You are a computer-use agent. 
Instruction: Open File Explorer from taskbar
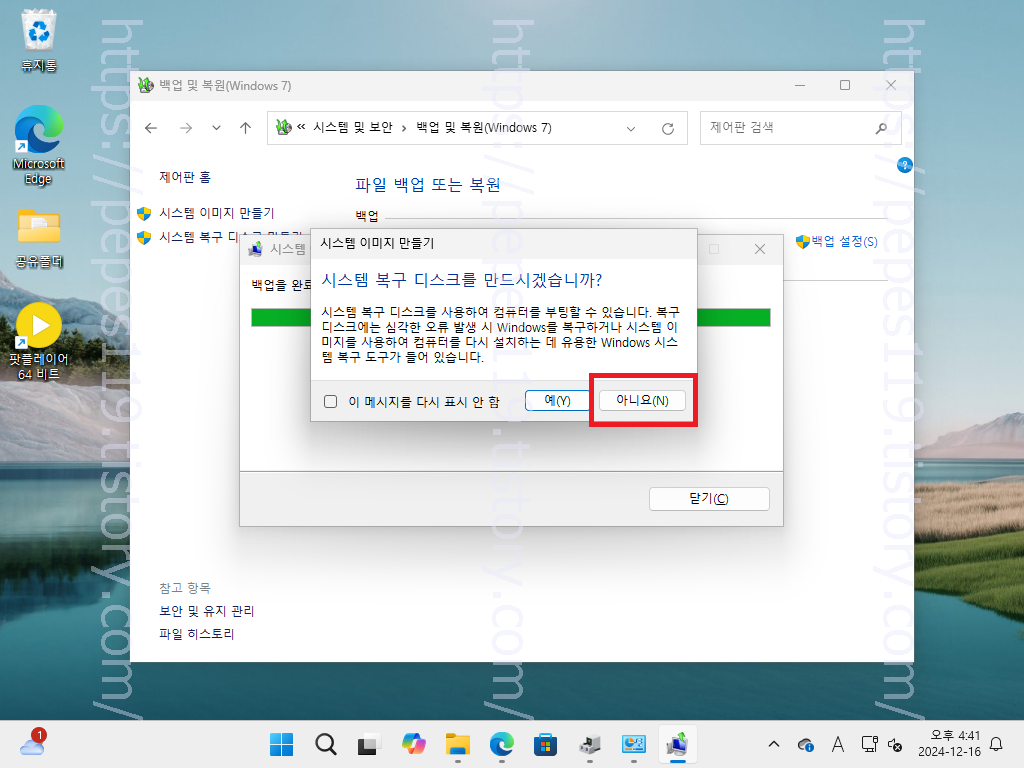coord(458,744)
